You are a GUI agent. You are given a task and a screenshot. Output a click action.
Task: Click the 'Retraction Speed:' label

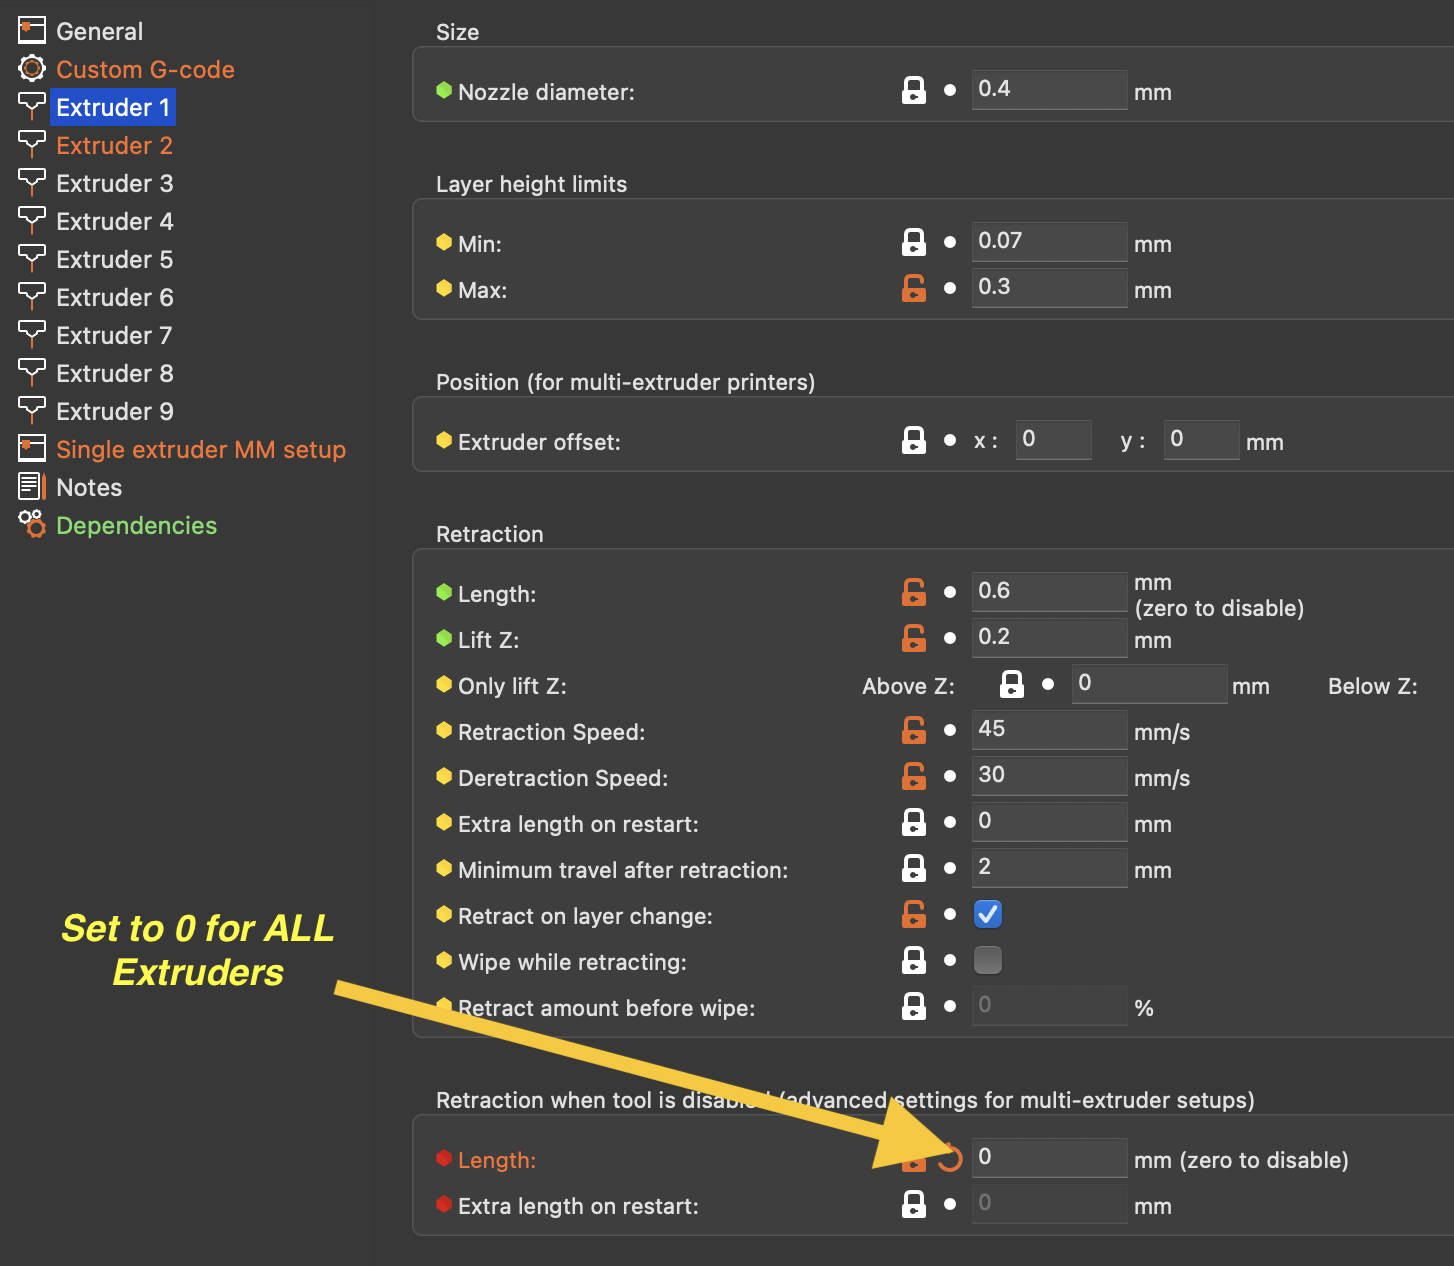551,732
